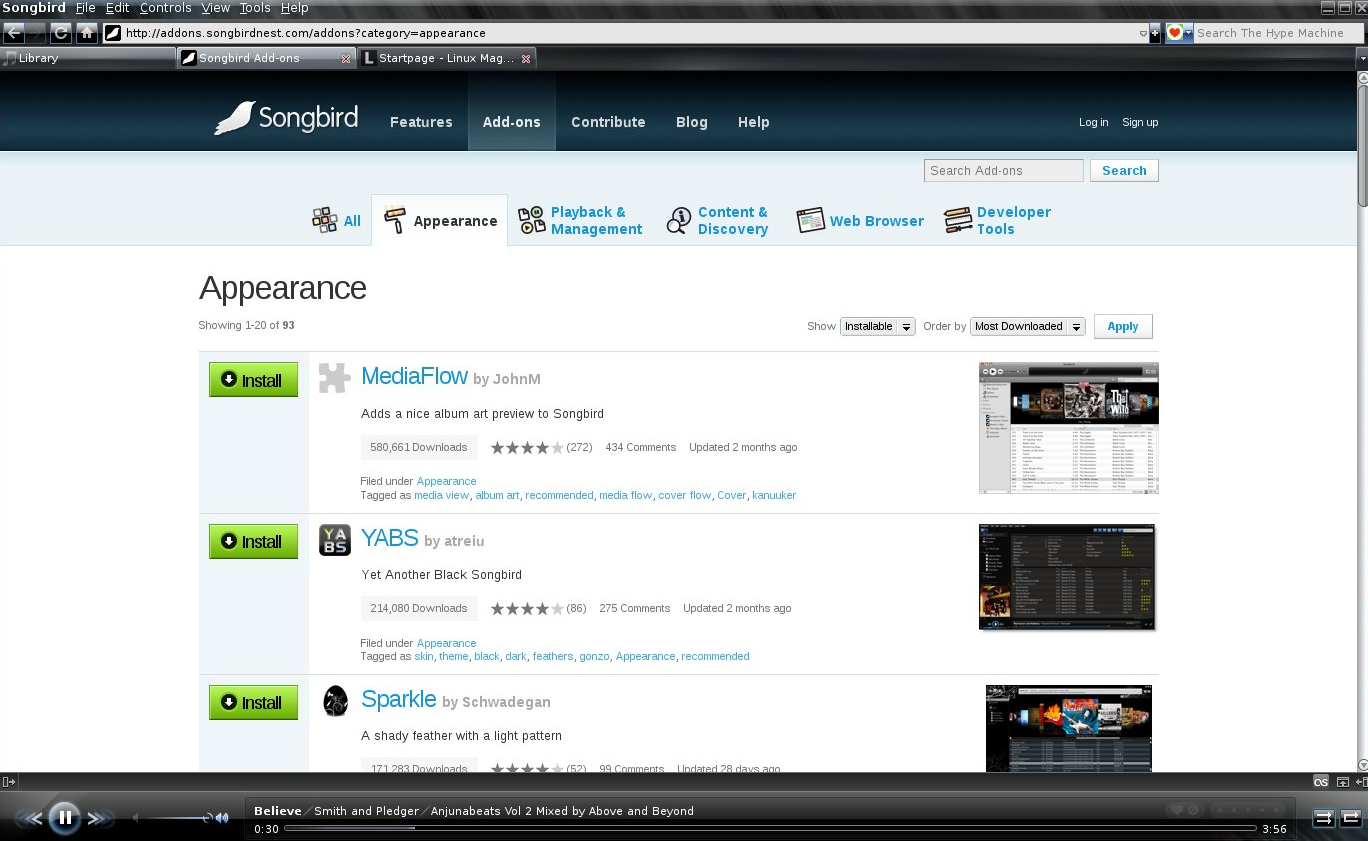Screen dimensions: 1368x841
Task: Click the Appearance paint roller icon
Action: 396,220
